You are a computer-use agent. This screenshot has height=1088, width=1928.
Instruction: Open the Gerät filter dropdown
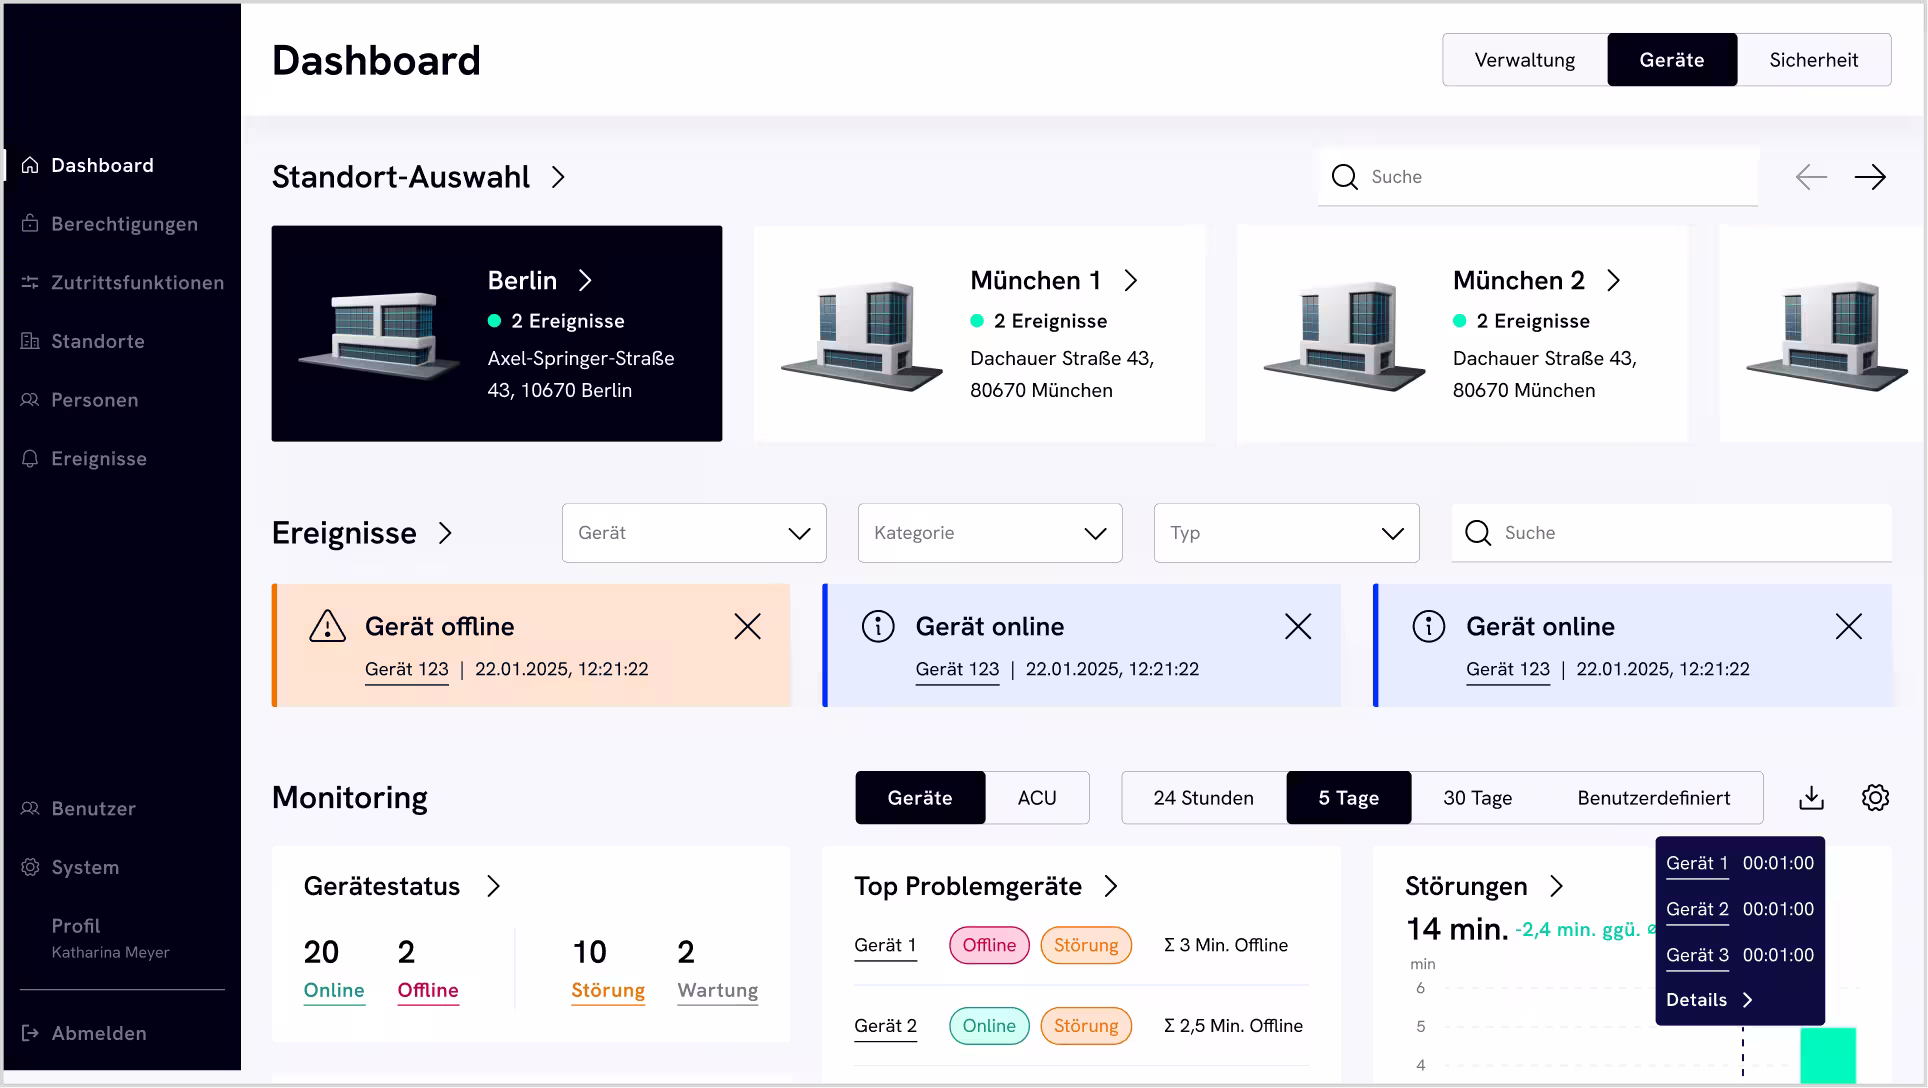[694, 533]
